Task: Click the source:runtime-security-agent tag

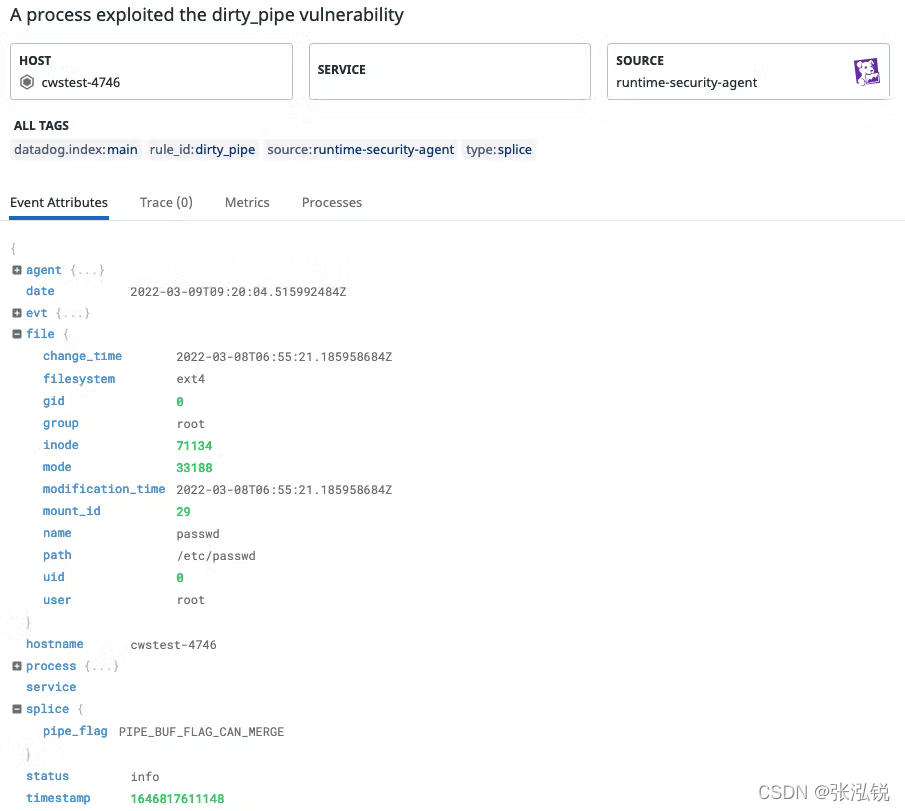Action: (360, 150)
